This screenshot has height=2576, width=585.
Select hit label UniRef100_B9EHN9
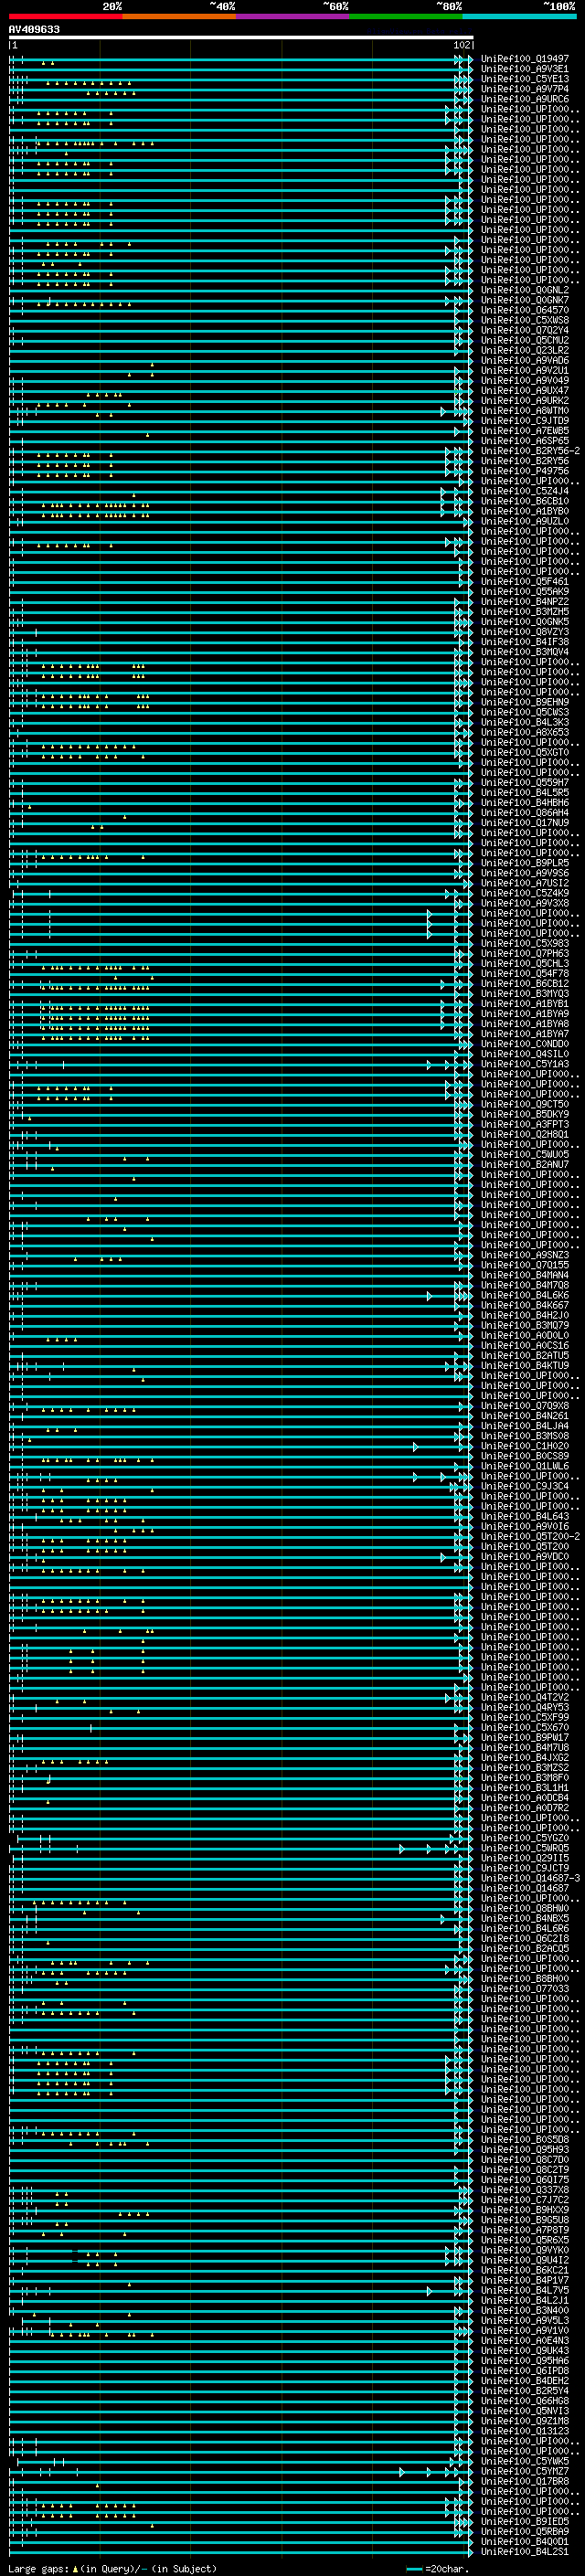pos(525,702)
